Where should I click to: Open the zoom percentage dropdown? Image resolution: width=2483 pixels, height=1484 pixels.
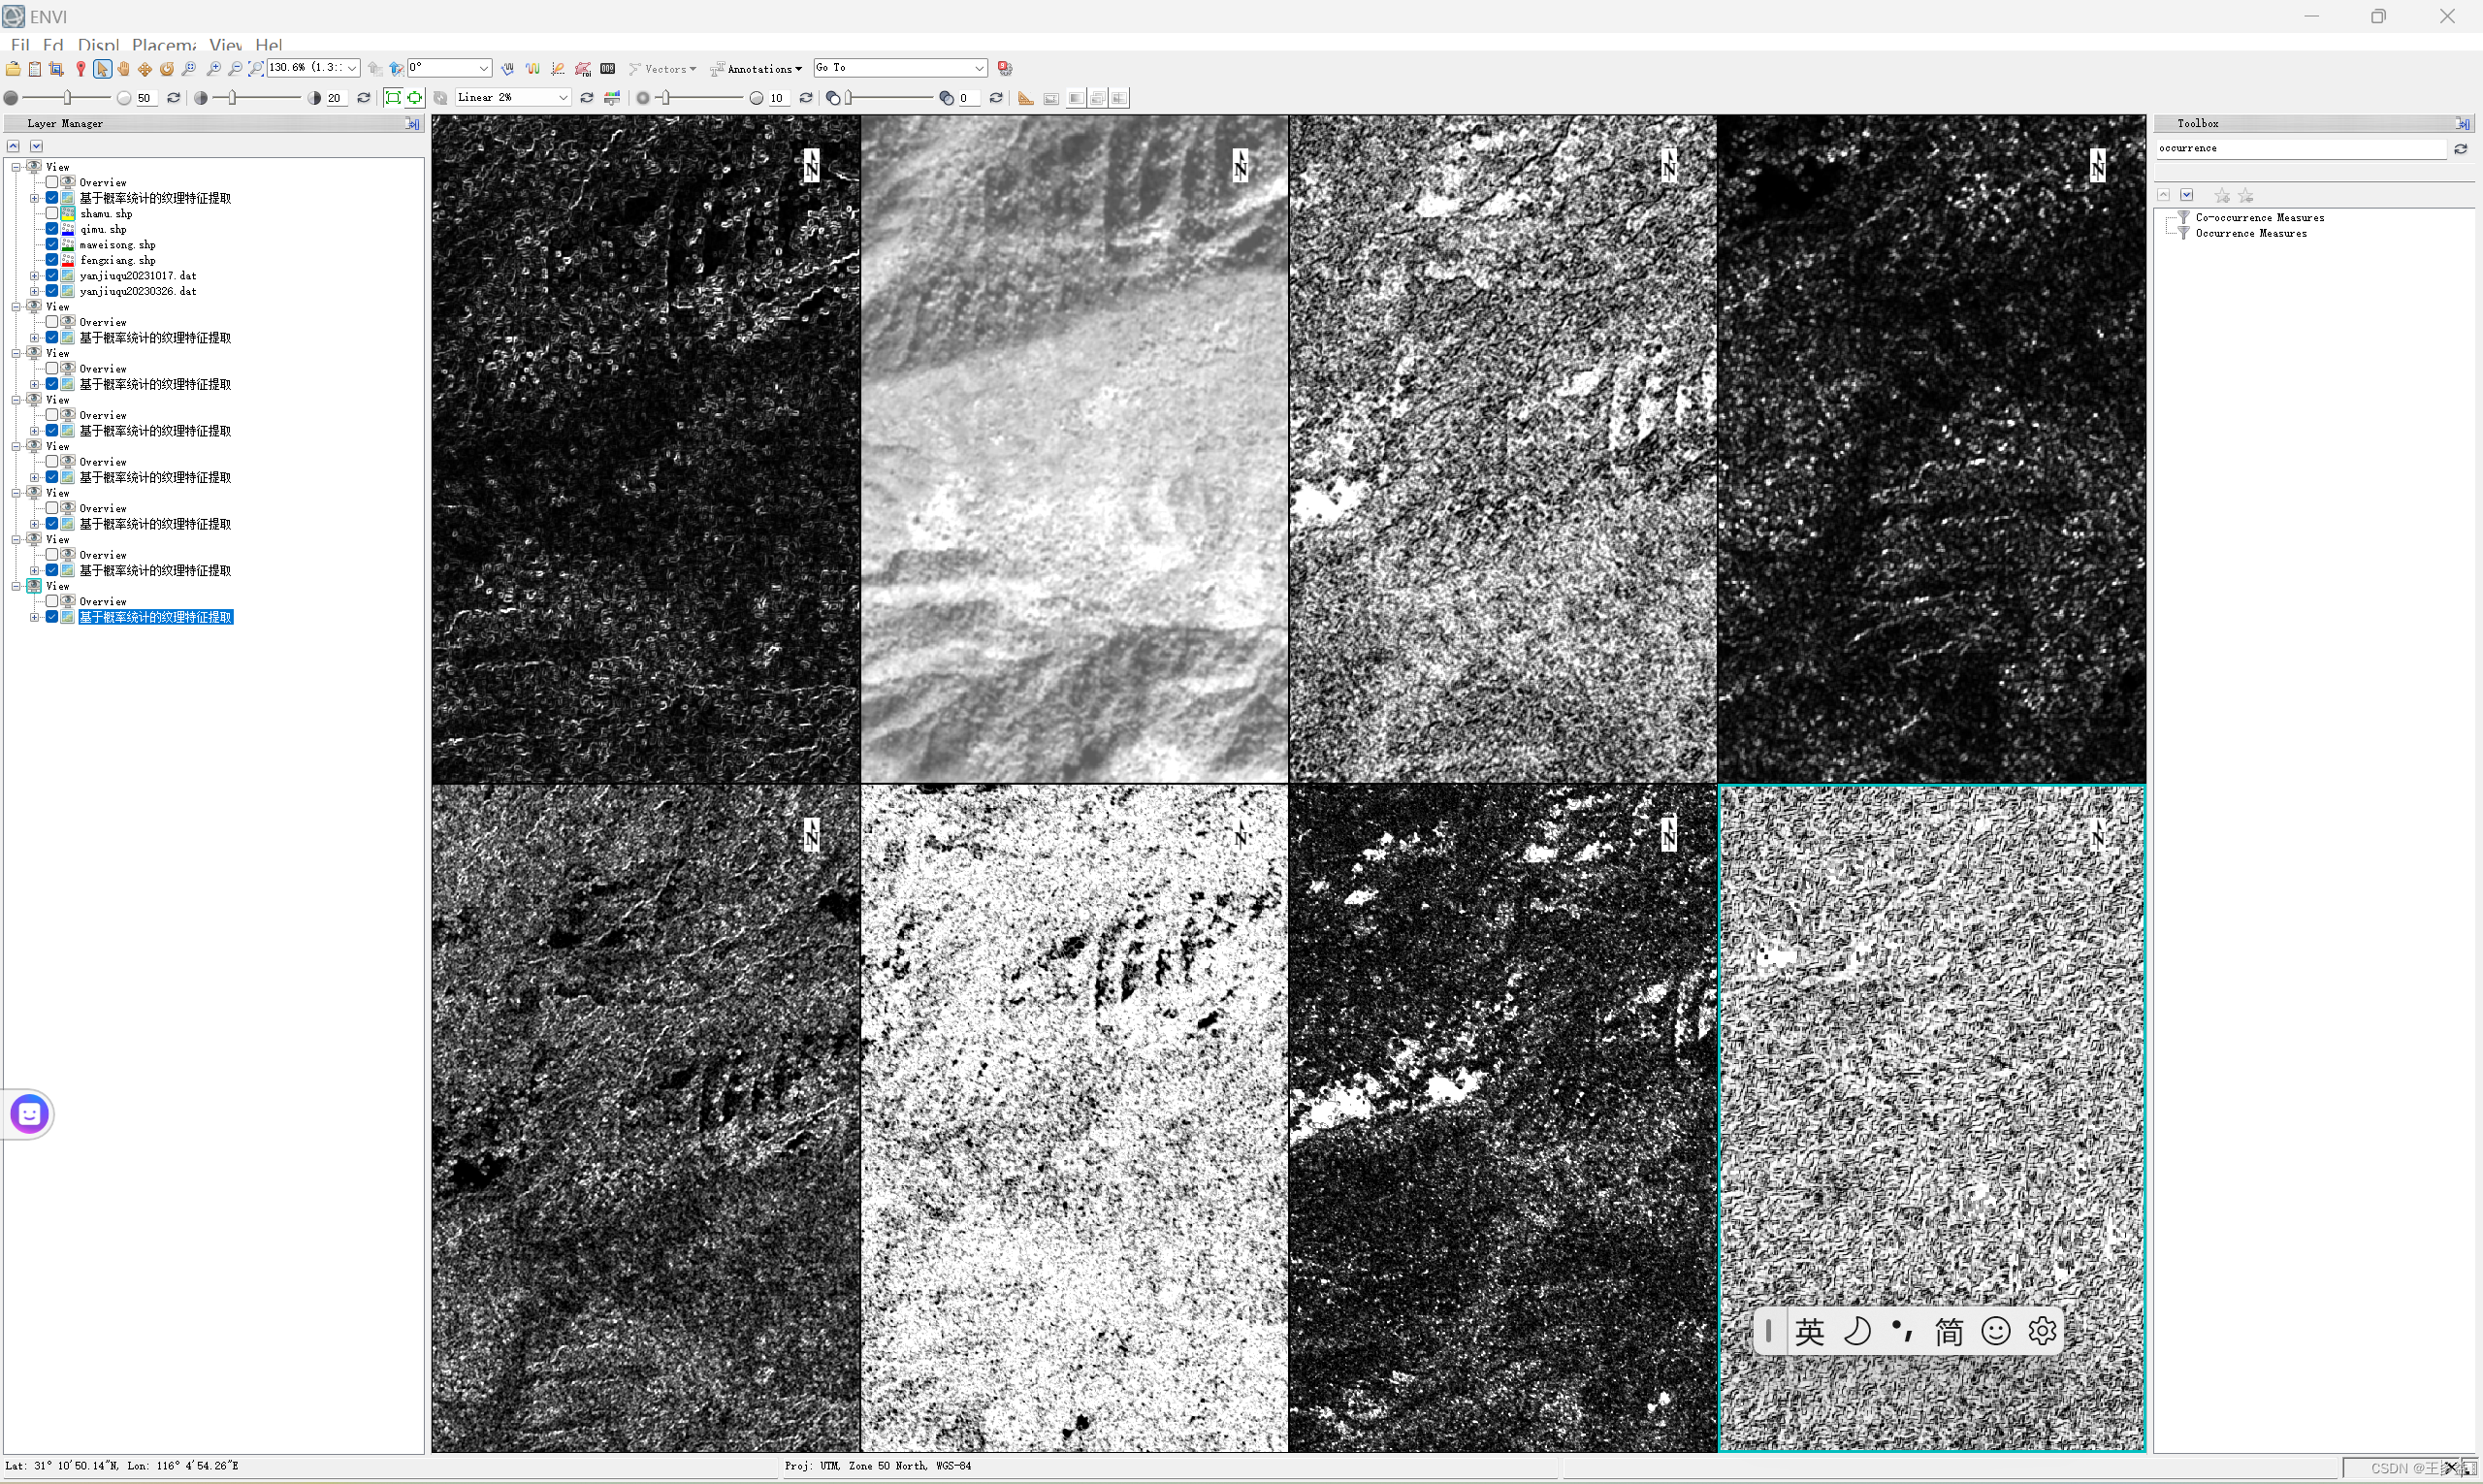click(x=352, y=69)
